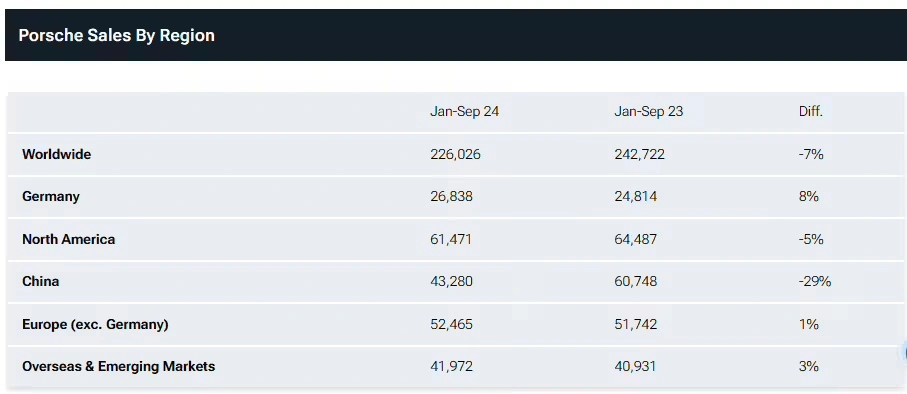
Task: Click the North America row label
Action: pyautogui.click(x=68, y=239)
